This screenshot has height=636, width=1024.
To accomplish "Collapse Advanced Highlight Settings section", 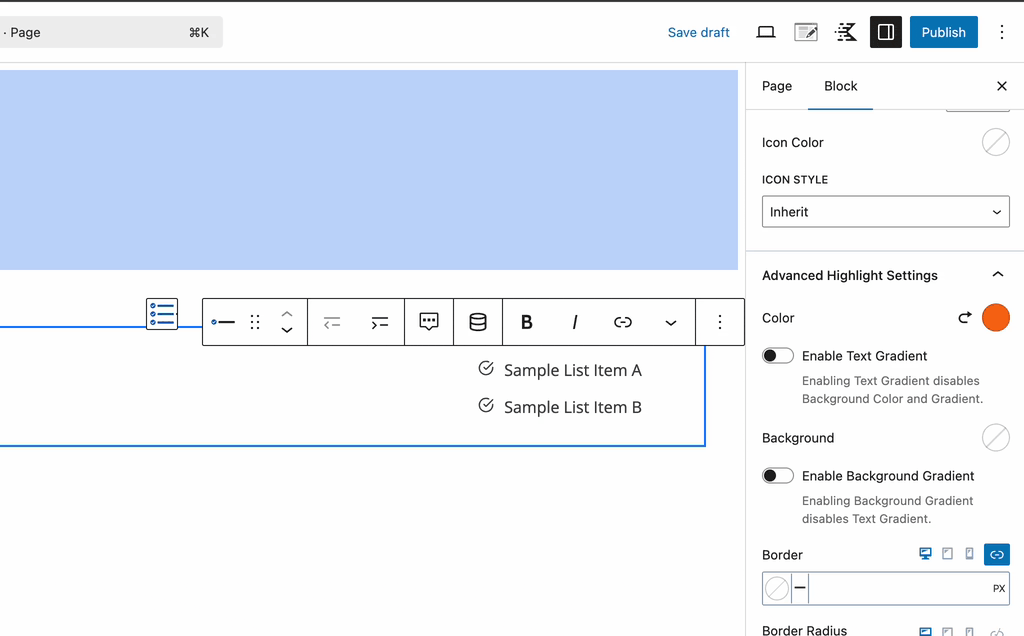I will pyautogui.click(x=997, y=272).
